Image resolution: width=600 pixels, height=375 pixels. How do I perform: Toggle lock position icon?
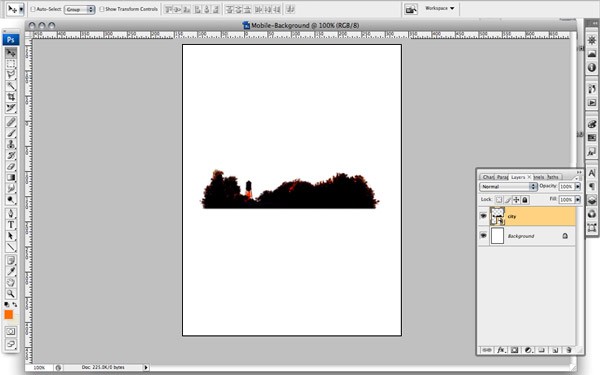point(516,199)
